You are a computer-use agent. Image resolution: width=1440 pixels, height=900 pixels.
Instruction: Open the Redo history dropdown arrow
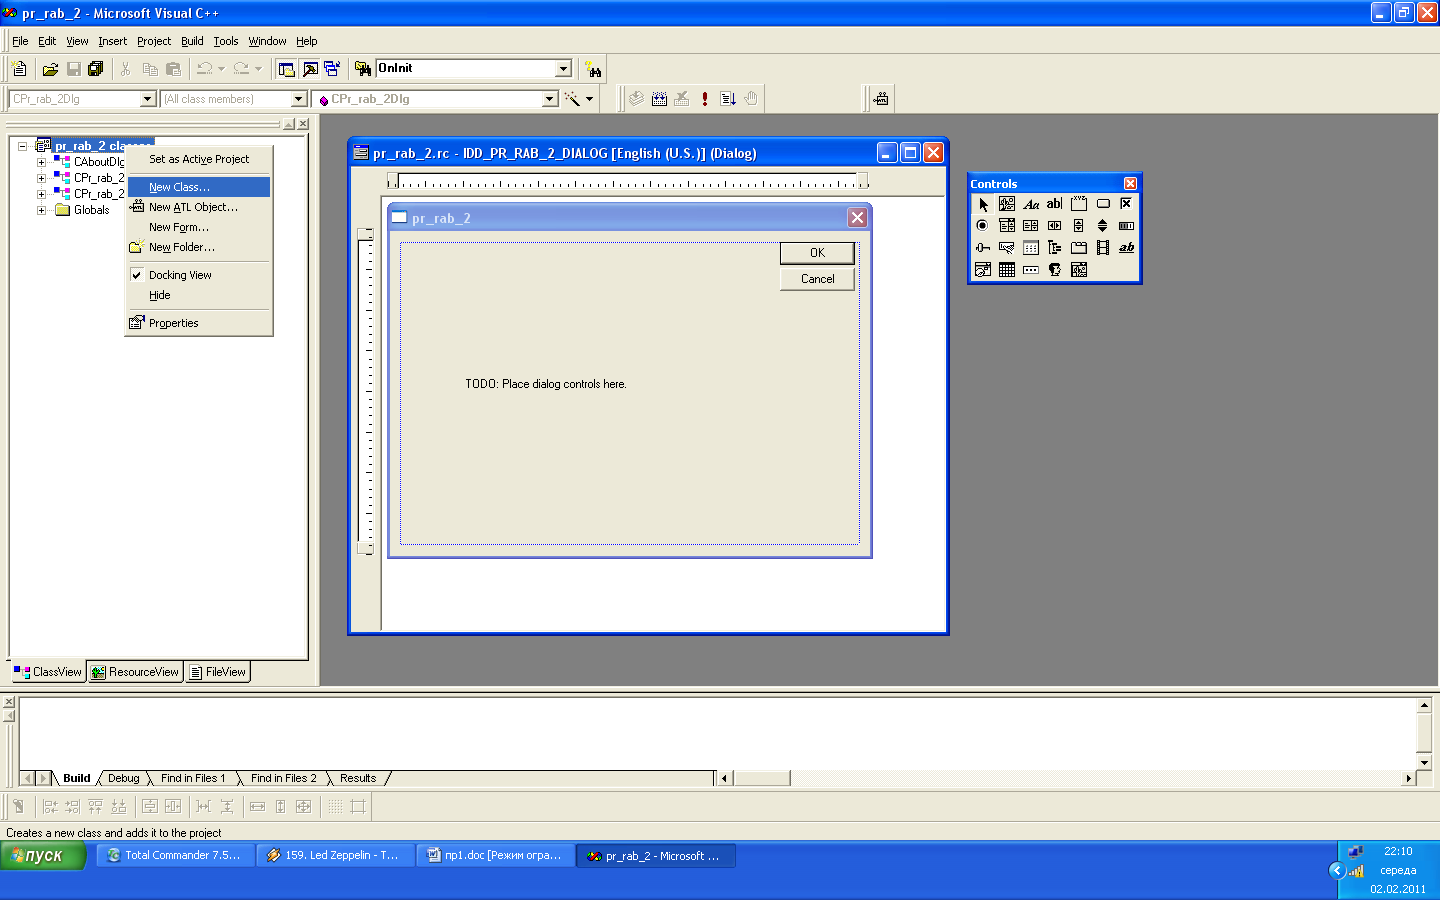(x=258, y=69)
